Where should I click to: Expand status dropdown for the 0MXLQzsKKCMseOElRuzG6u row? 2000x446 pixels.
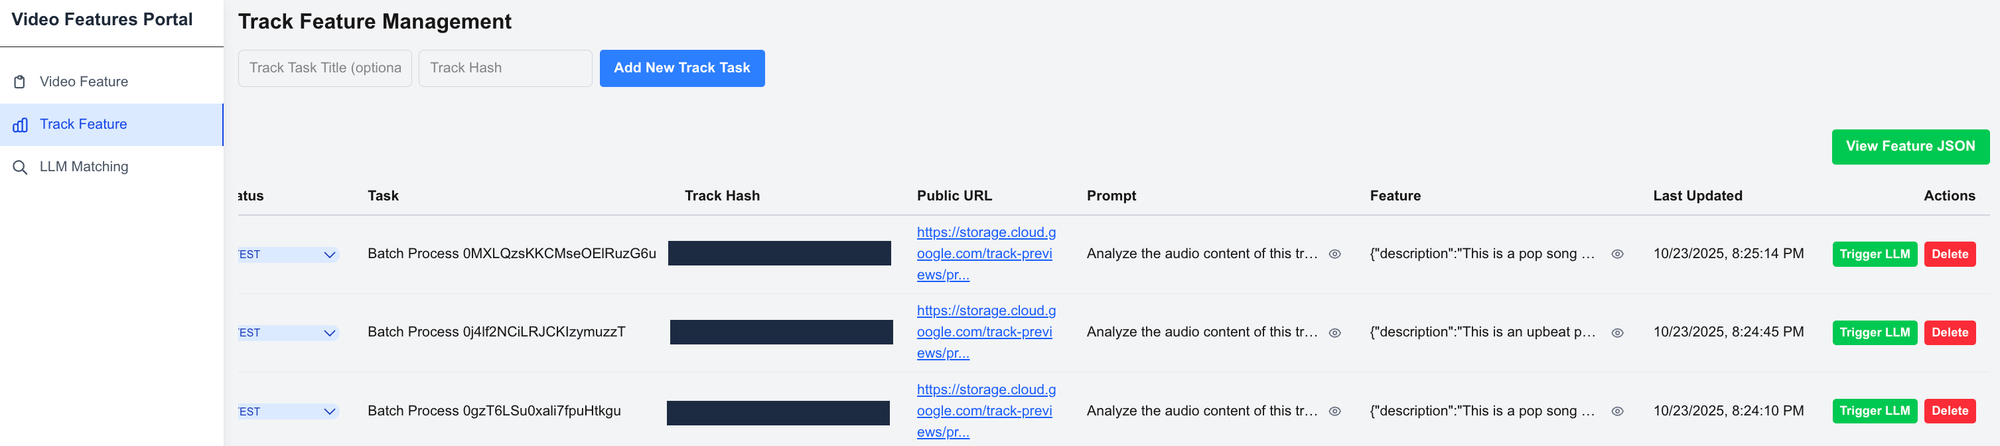click(x=329, y=255)
